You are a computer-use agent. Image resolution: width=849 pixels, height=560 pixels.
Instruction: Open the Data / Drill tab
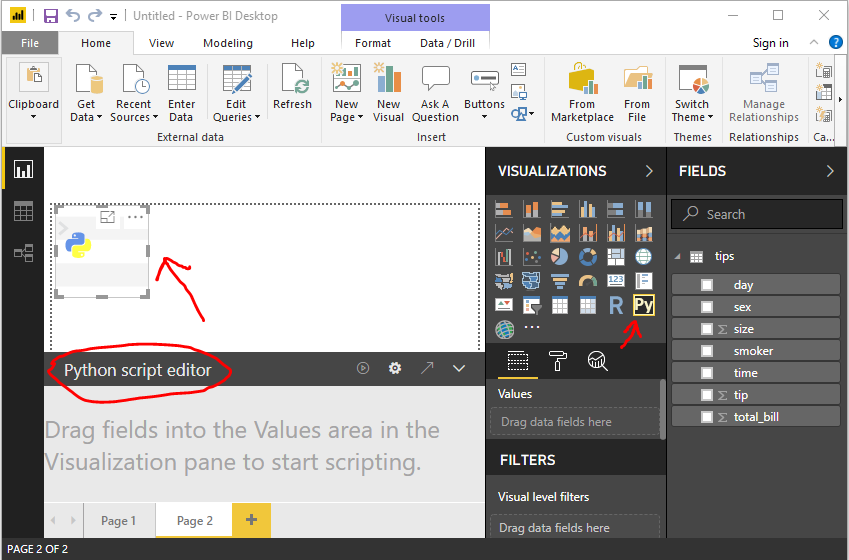coord(447,43)
